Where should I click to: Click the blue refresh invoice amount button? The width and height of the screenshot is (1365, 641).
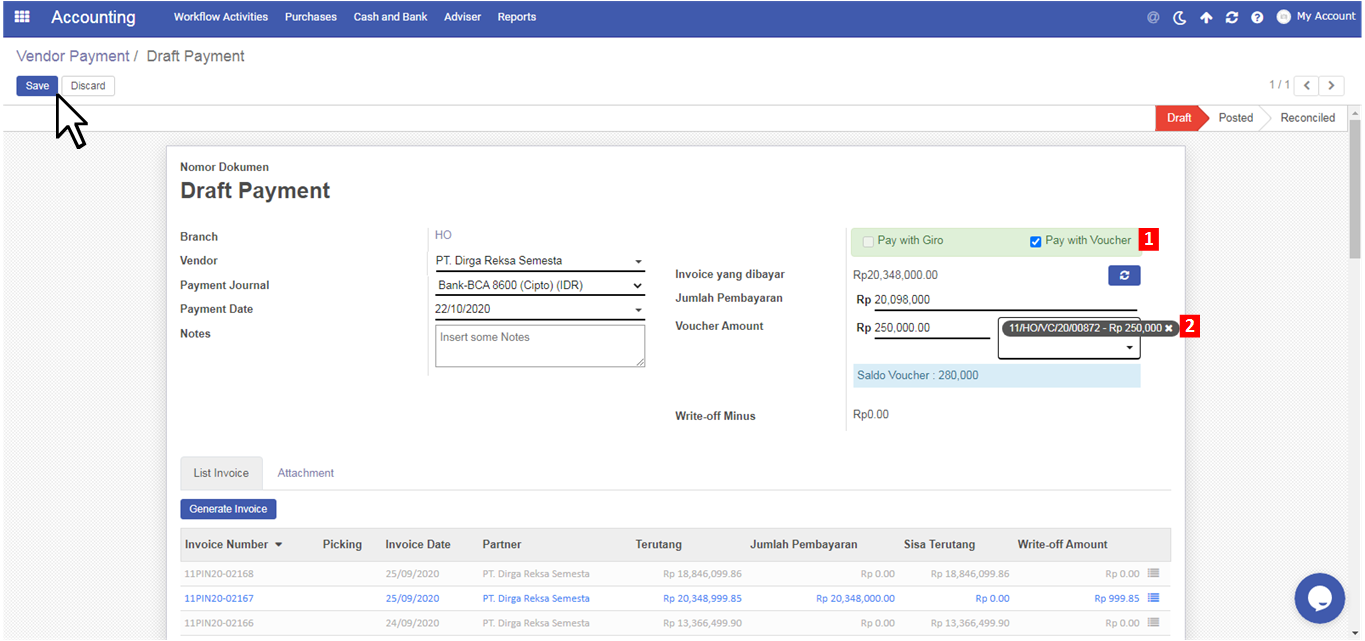[1124, 275]
